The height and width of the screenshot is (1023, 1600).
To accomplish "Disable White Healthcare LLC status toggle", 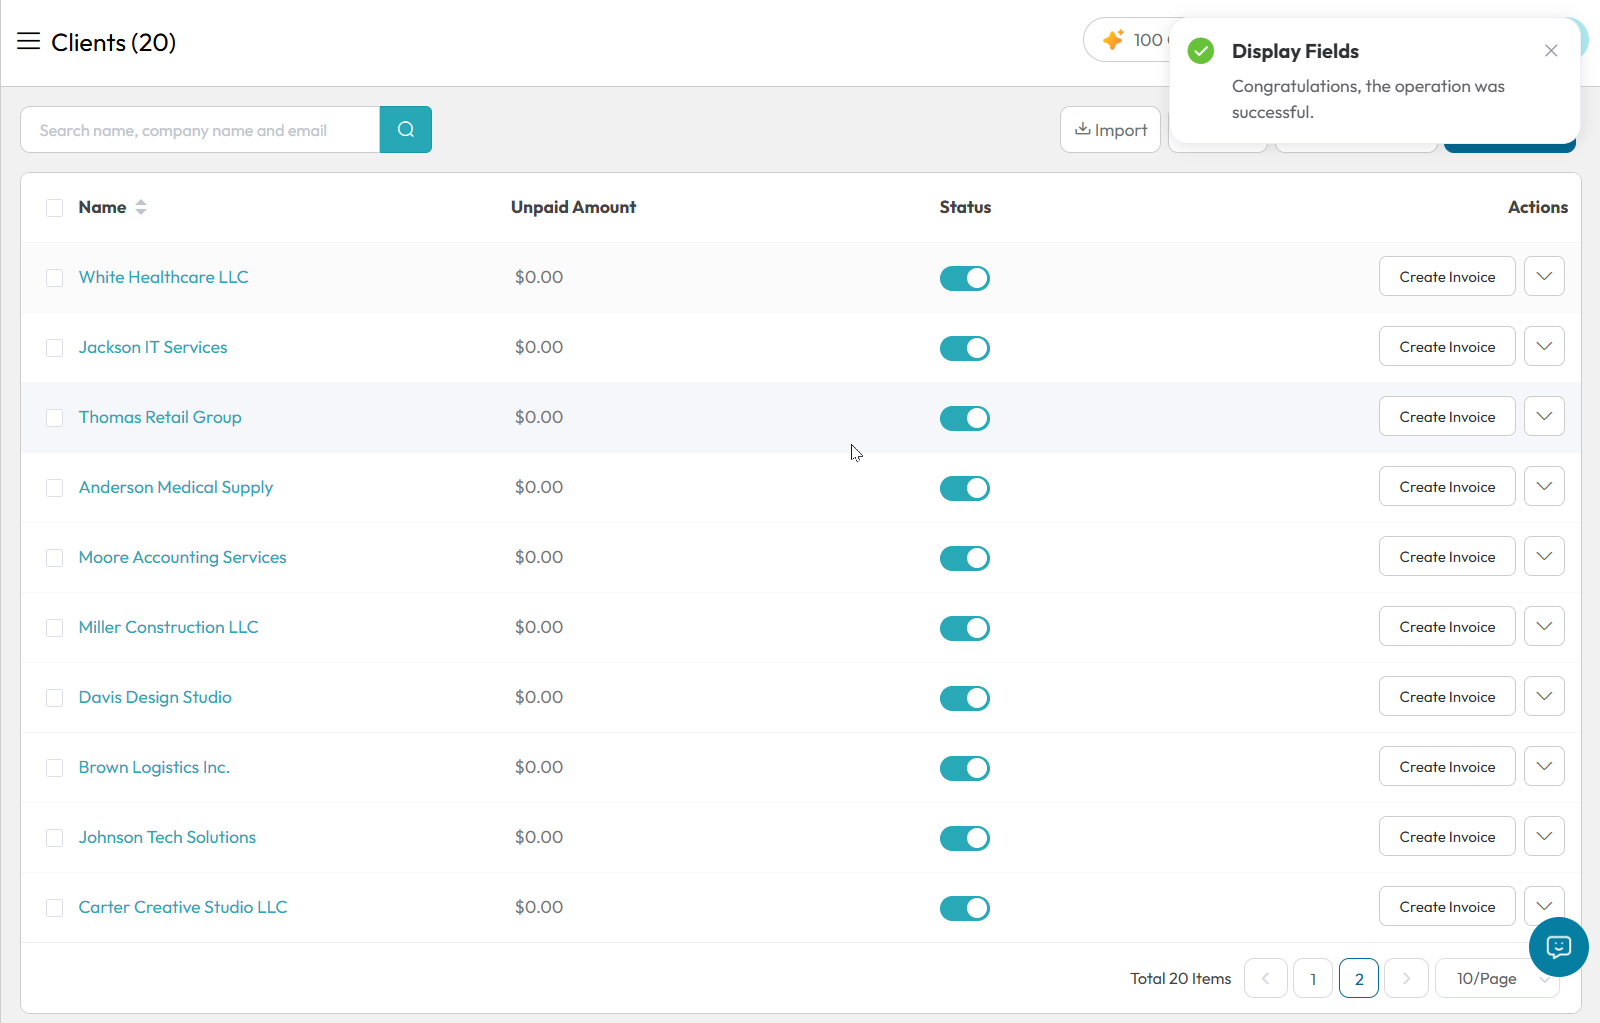I will (x=965, y=278).
